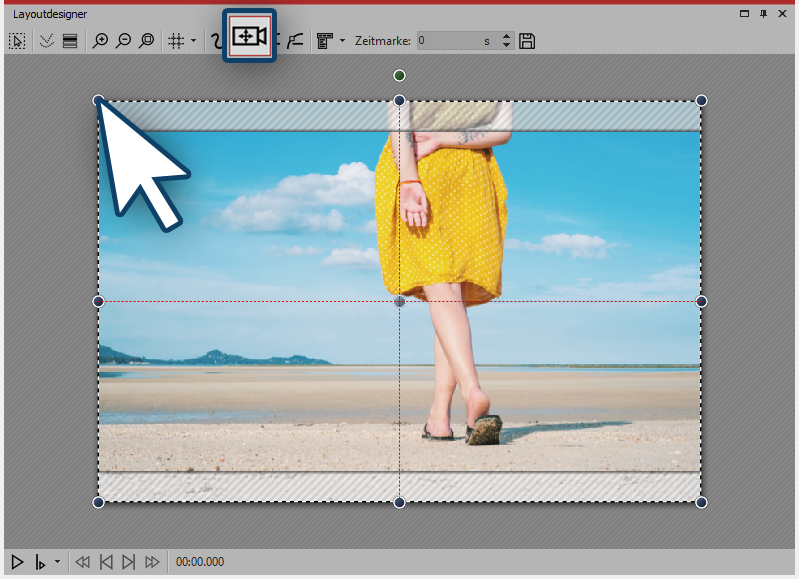Click the Zeitmarke time input field
This screenshot has height=579, width=799.
[445, 41]
